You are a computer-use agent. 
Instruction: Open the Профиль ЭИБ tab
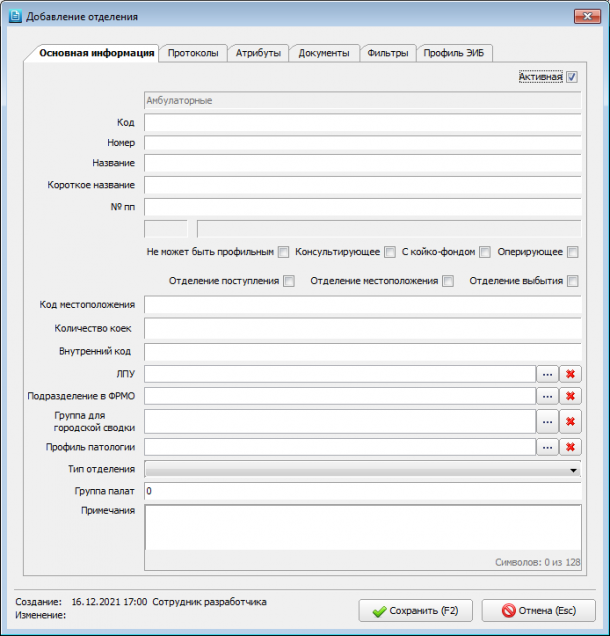[x=454, y=53]
